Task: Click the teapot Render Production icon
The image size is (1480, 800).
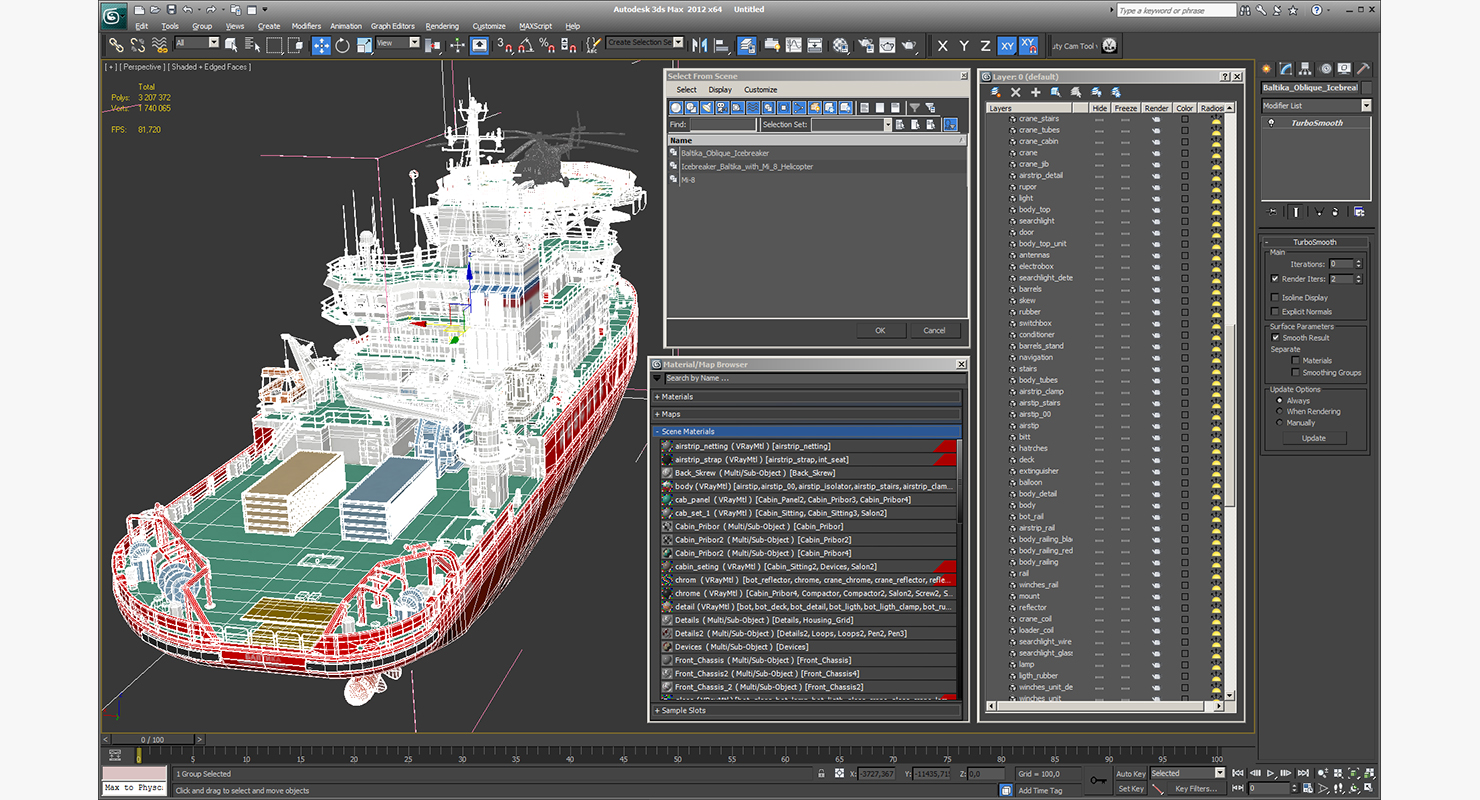Action: point(909,45)
